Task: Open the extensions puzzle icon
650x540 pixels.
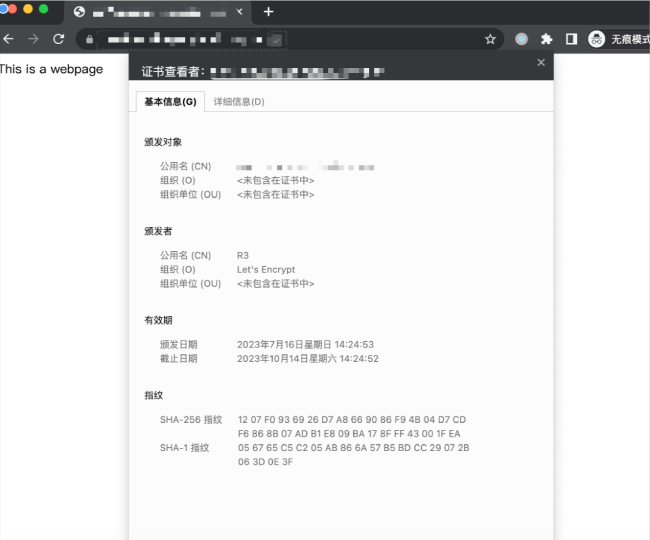Action: (x=546, y=39)
